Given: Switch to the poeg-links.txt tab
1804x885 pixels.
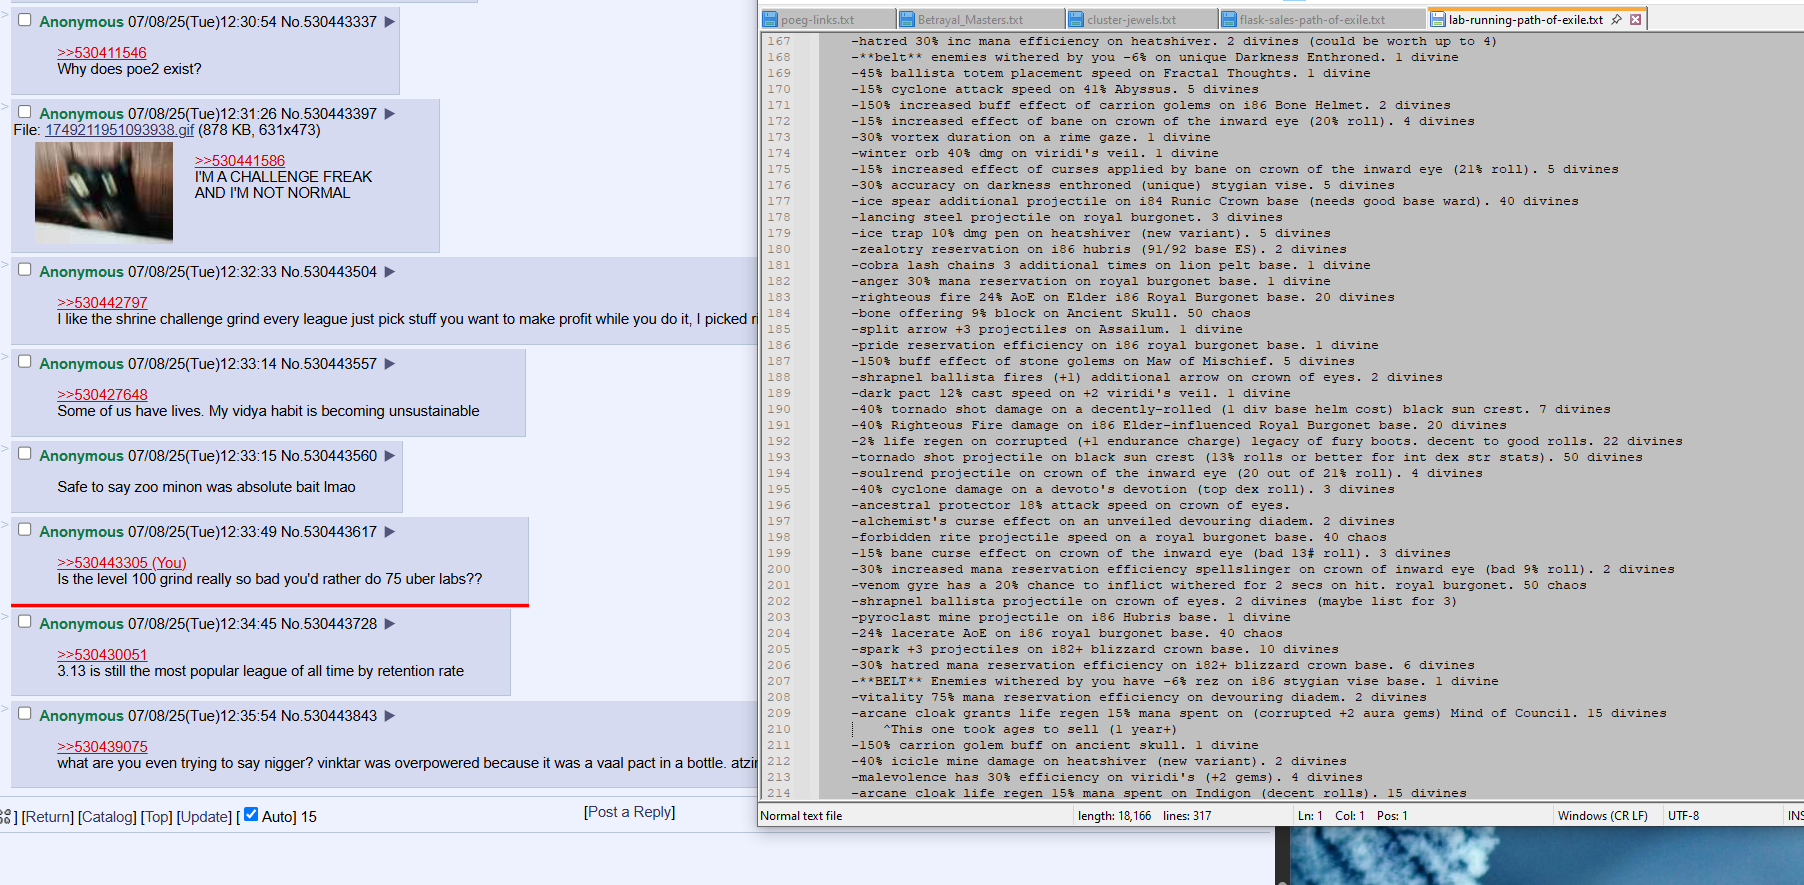Looking at the screenshot, I should pos(827,19).
